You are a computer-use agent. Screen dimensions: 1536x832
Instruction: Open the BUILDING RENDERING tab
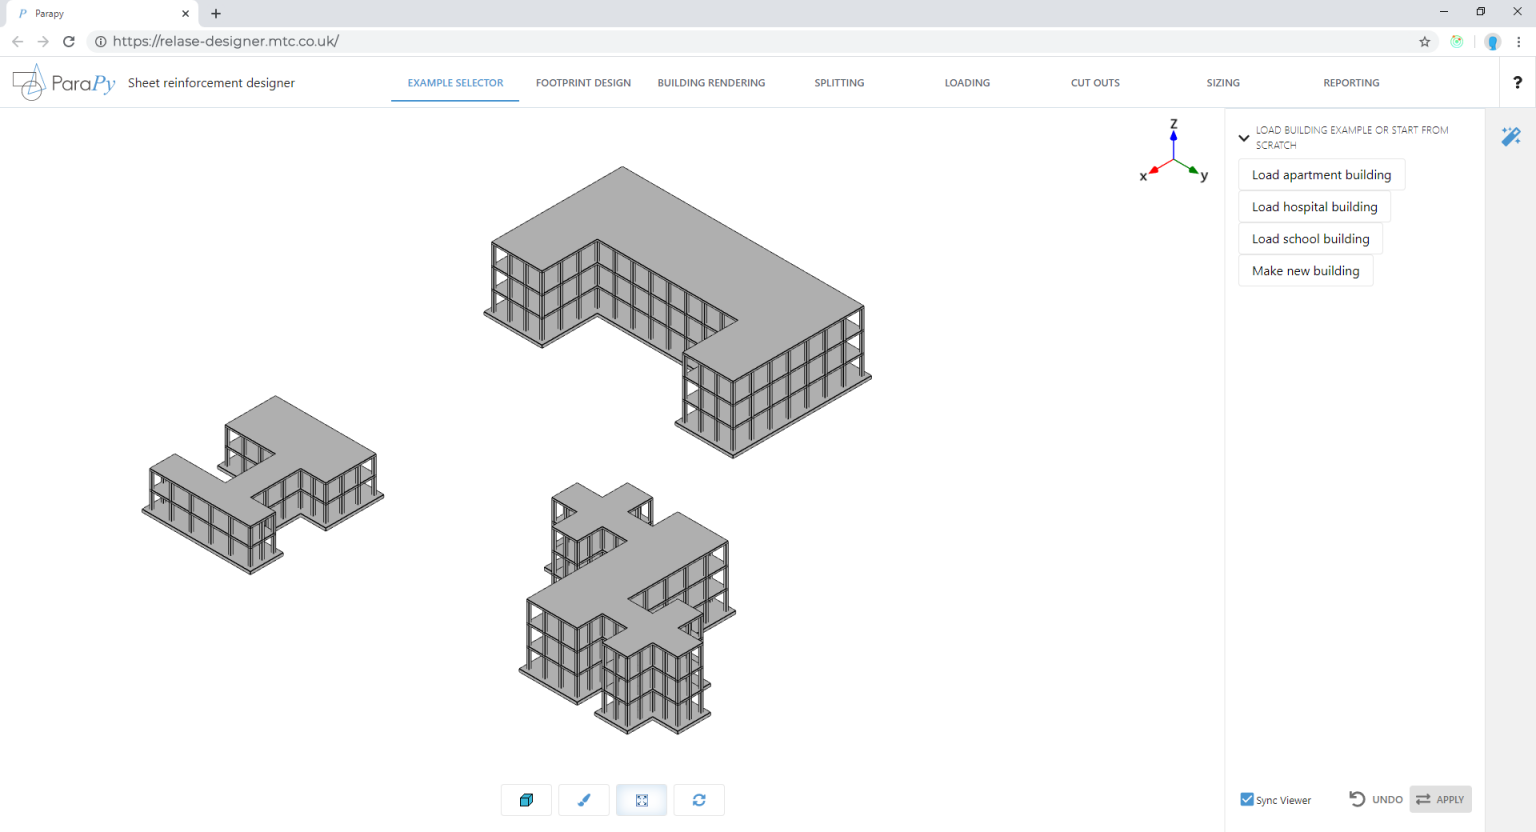[711, 82]
